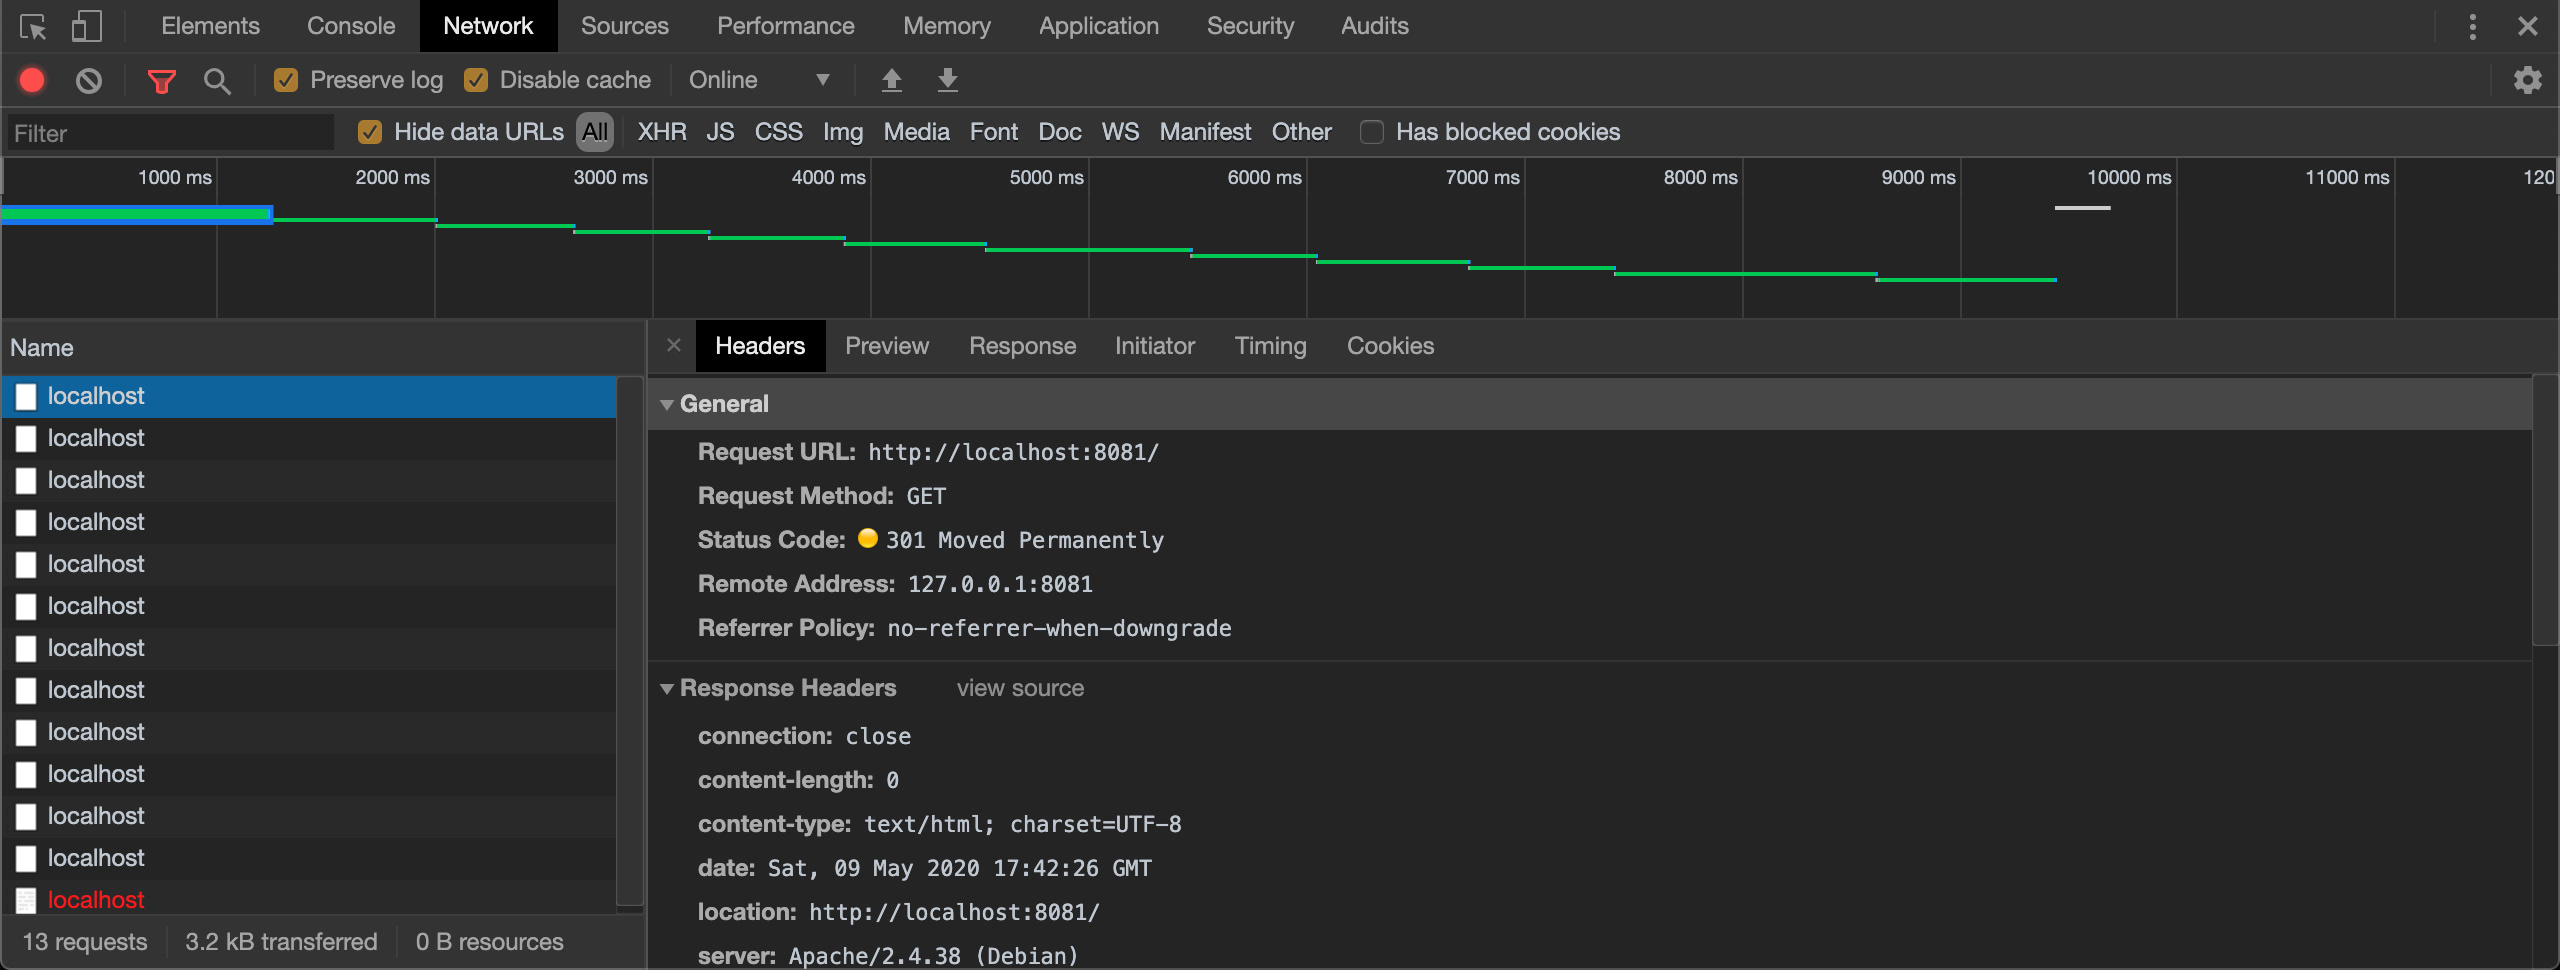2560x970 pixels.
Task: Select the Headers tab
Action: coord(760,346)
